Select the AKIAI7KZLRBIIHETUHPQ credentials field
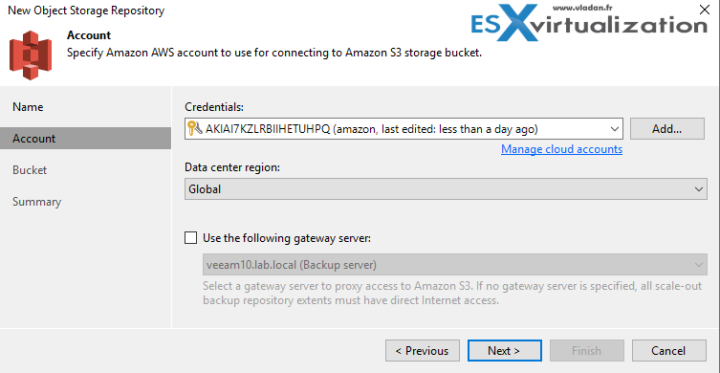 [x=403, y=130]
